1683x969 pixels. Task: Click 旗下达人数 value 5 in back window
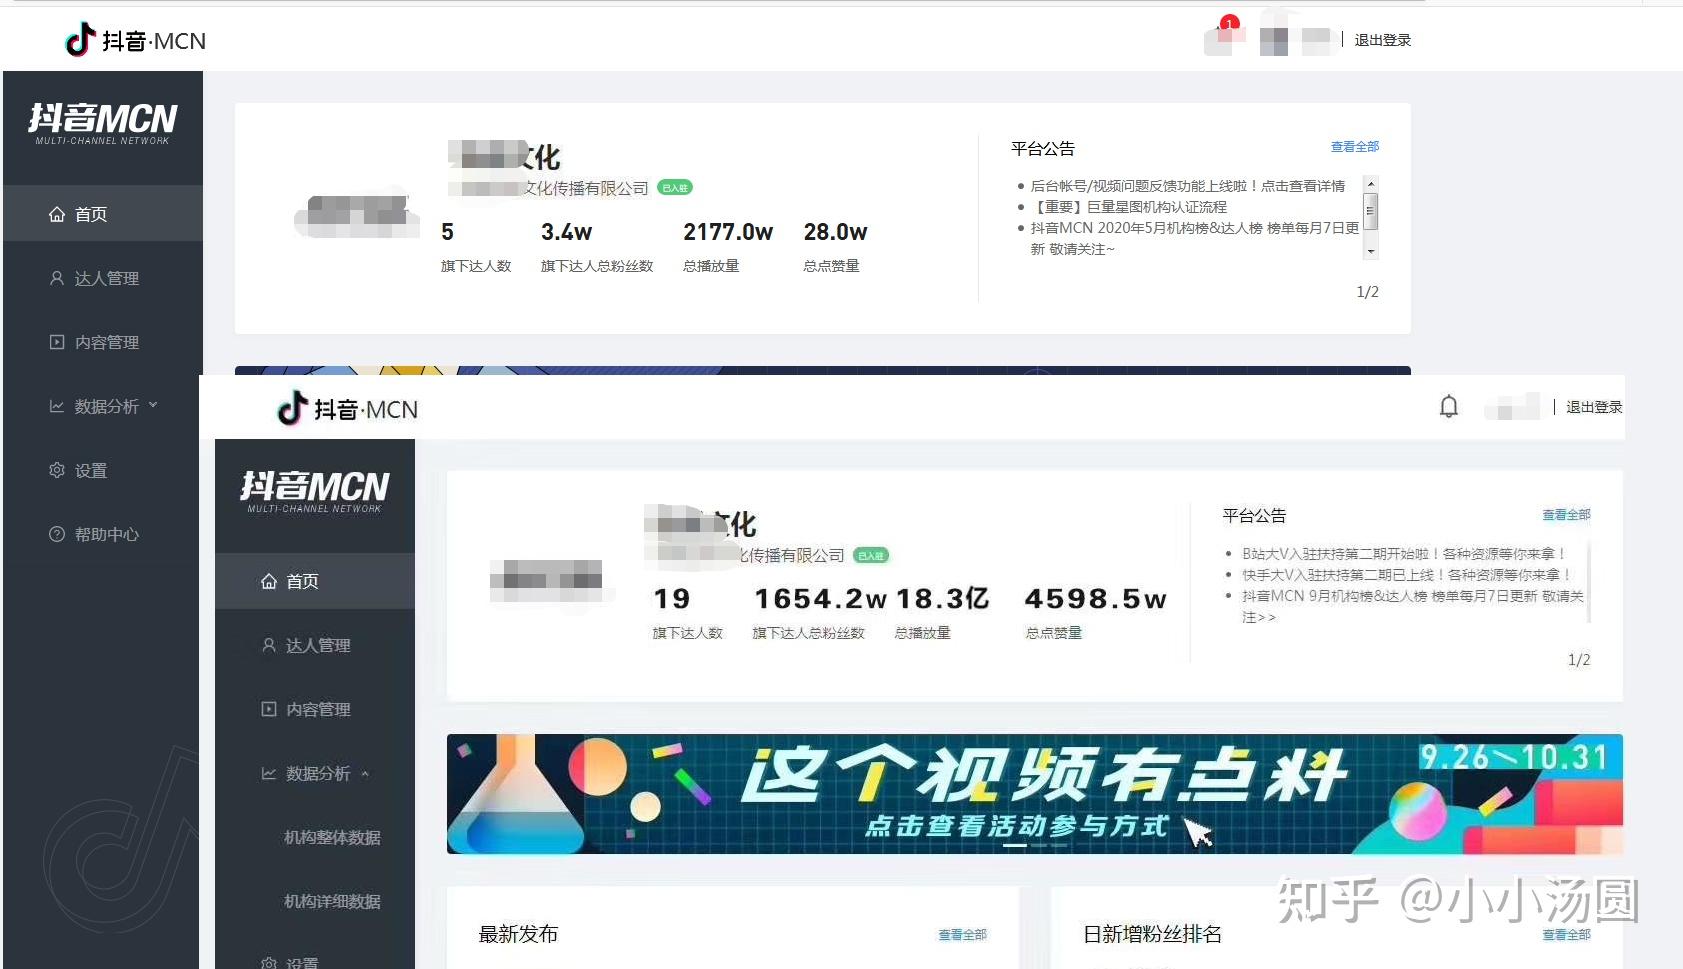point(447,232)
